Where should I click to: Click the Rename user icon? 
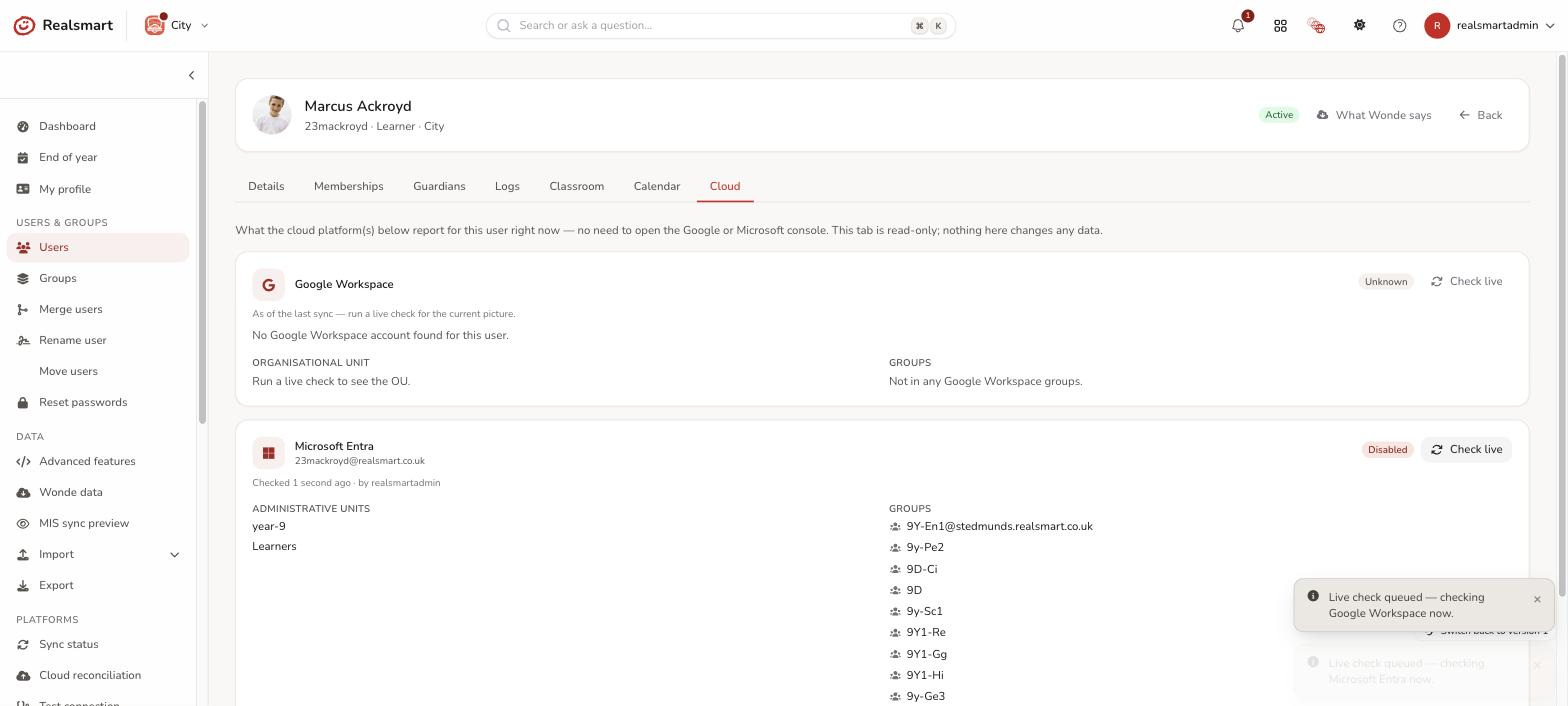[23, 340]
